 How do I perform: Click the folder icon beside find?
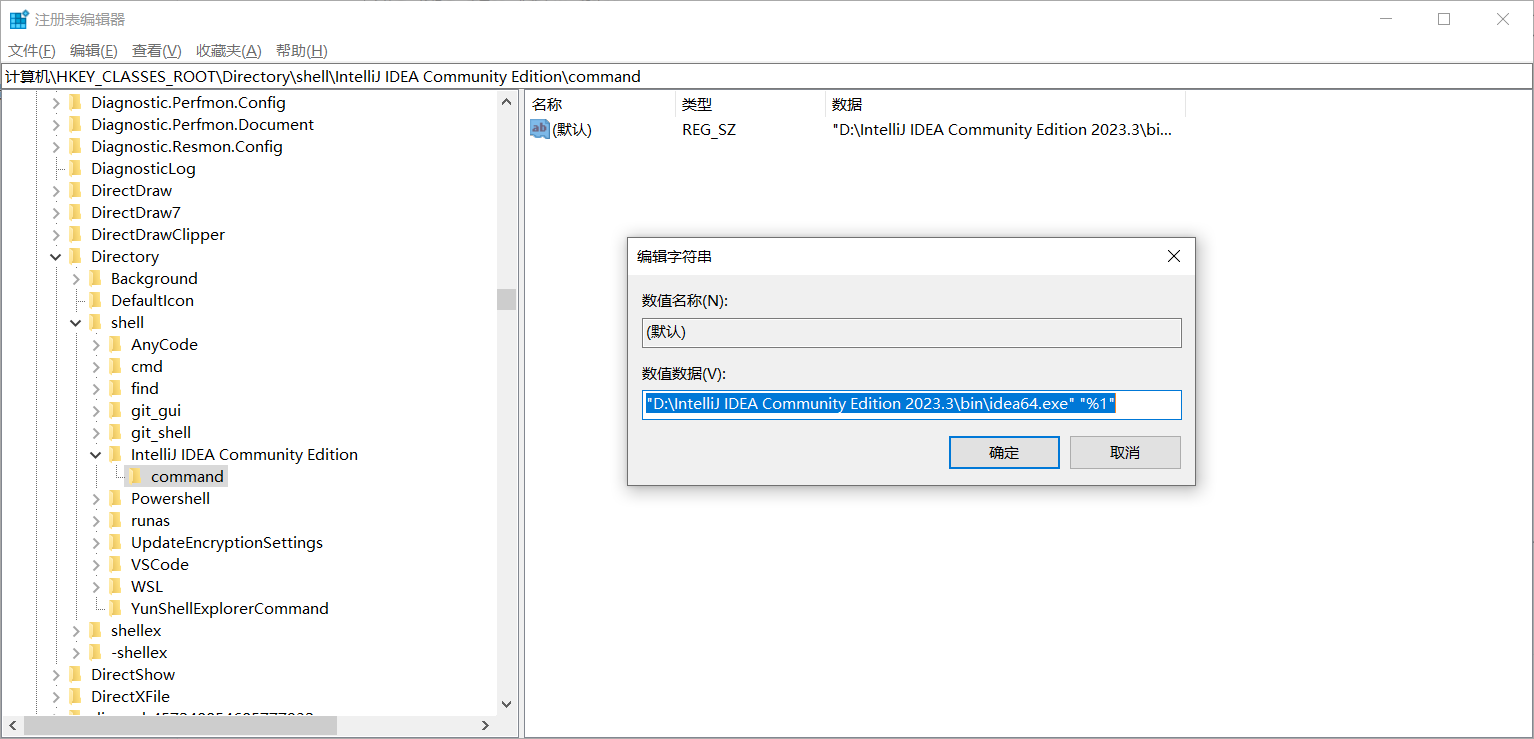coord(116,388)
